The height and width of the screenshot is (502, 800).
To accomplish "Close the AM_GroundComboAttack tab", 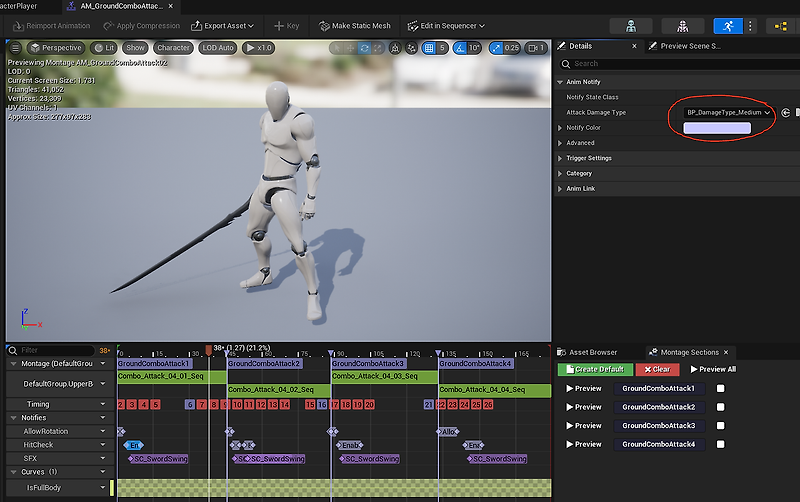I will pos(170,6).
